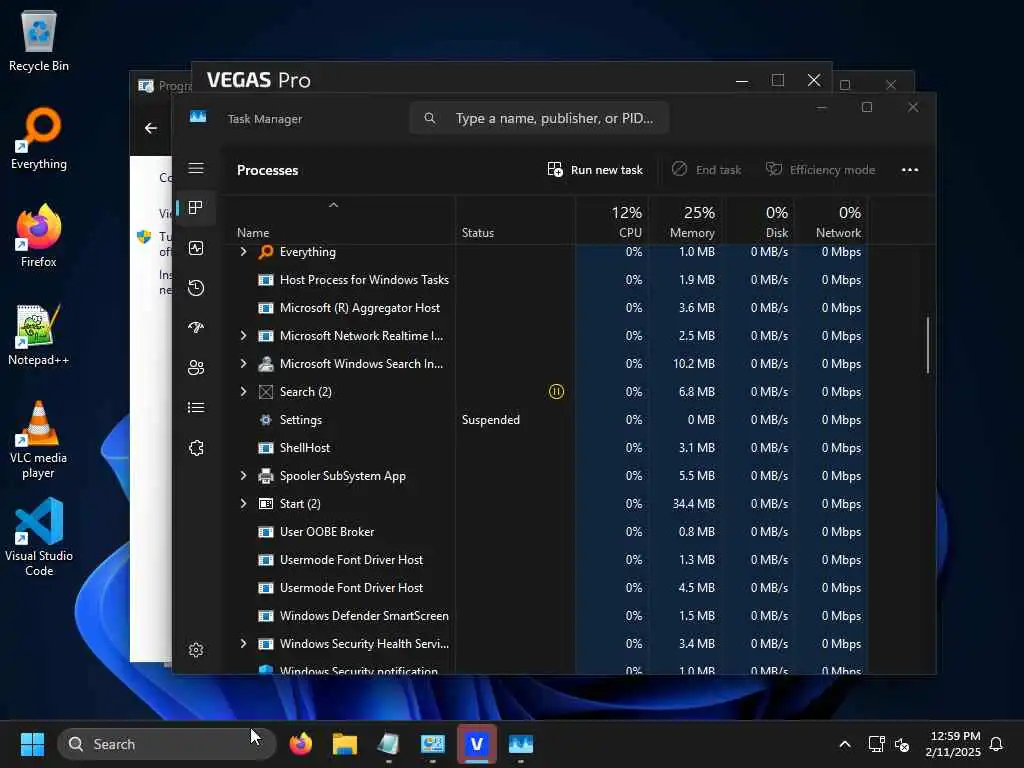Click the Everything process magnifier icon

coord(266,252)
